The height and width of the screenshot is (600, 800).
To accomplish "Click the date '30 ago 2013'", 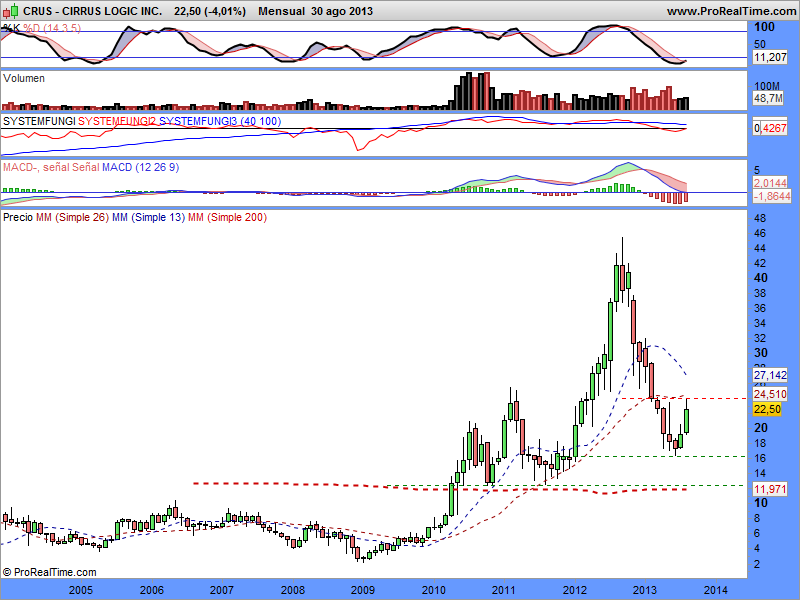I will (x=342, y=11).
